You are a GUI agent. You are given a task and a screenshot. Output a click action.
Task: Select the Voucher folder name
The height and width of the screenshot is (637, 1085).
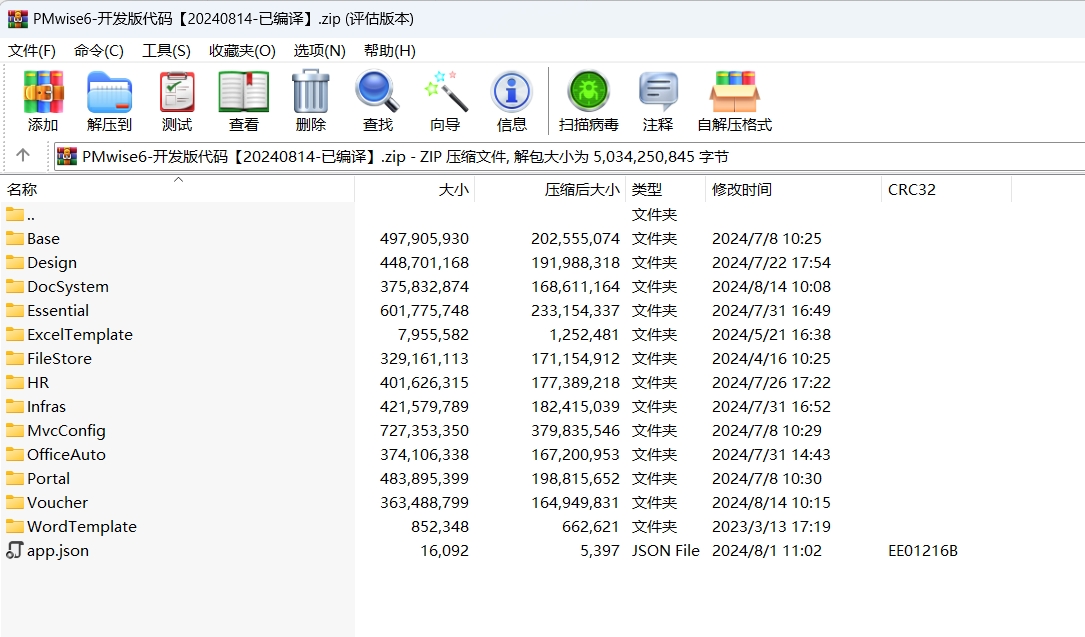pos(57,503)
